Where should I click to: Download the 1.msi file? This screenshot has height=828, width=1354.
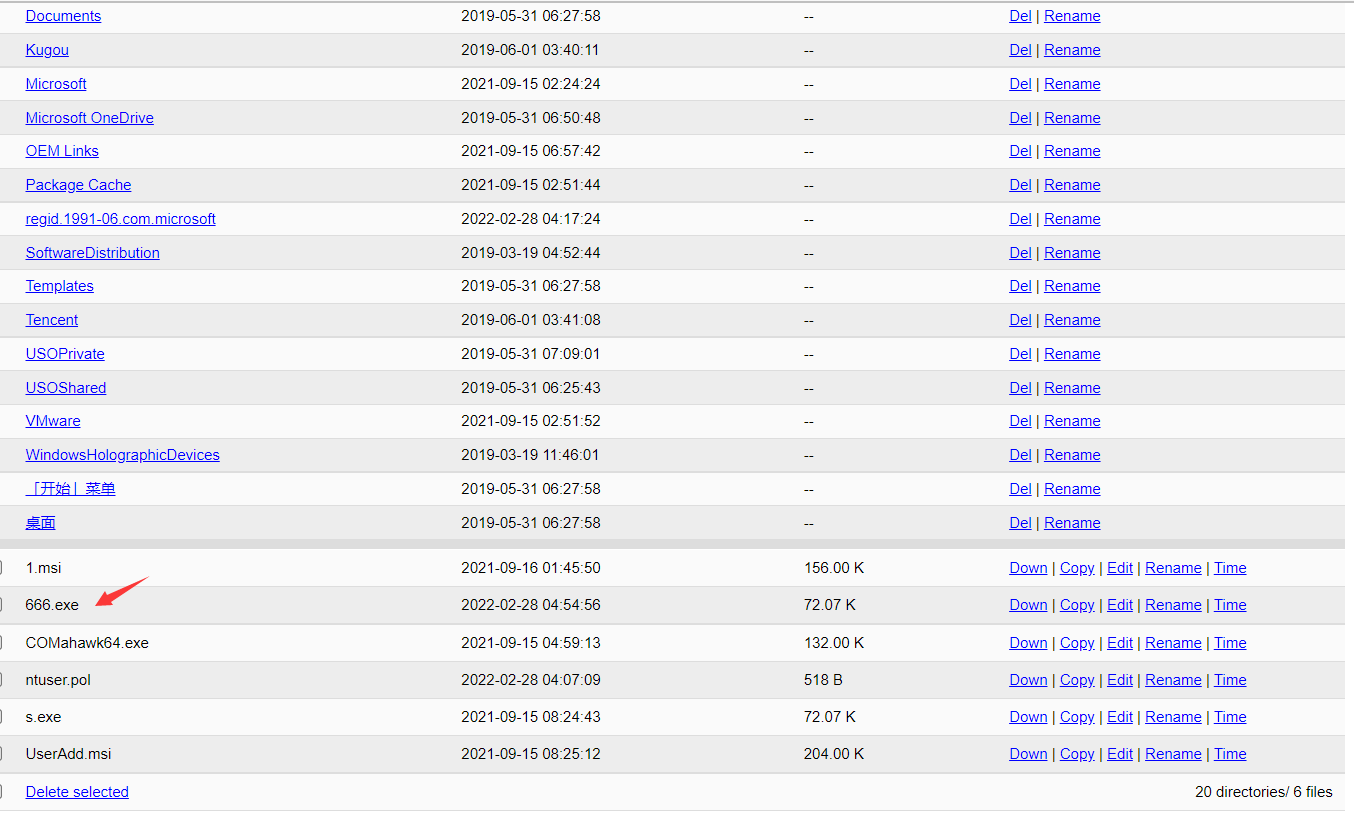pyautogui.click(x=1028, y=568)
